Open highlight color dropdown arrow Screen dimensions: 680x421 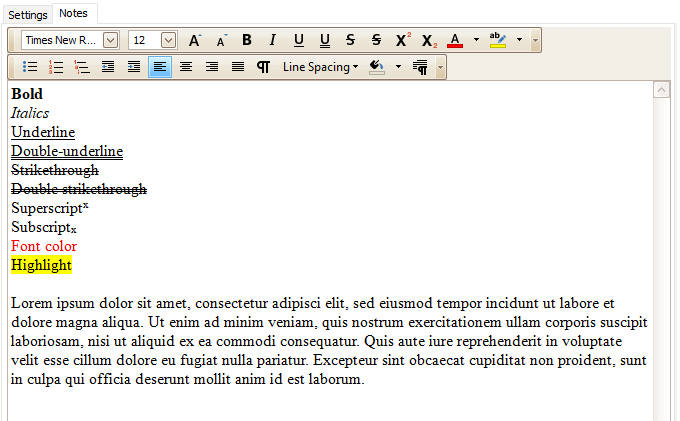[x=519, y=40]
